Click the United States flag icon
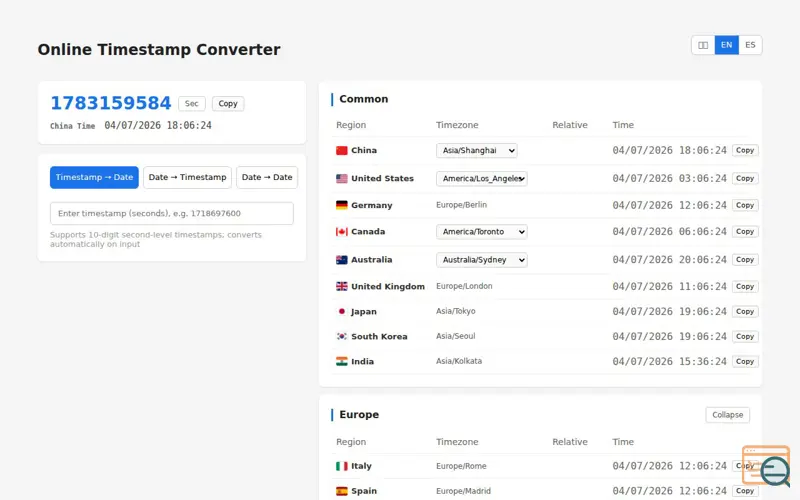This screenshot has height=500, width=800. [x=341, y=179]
